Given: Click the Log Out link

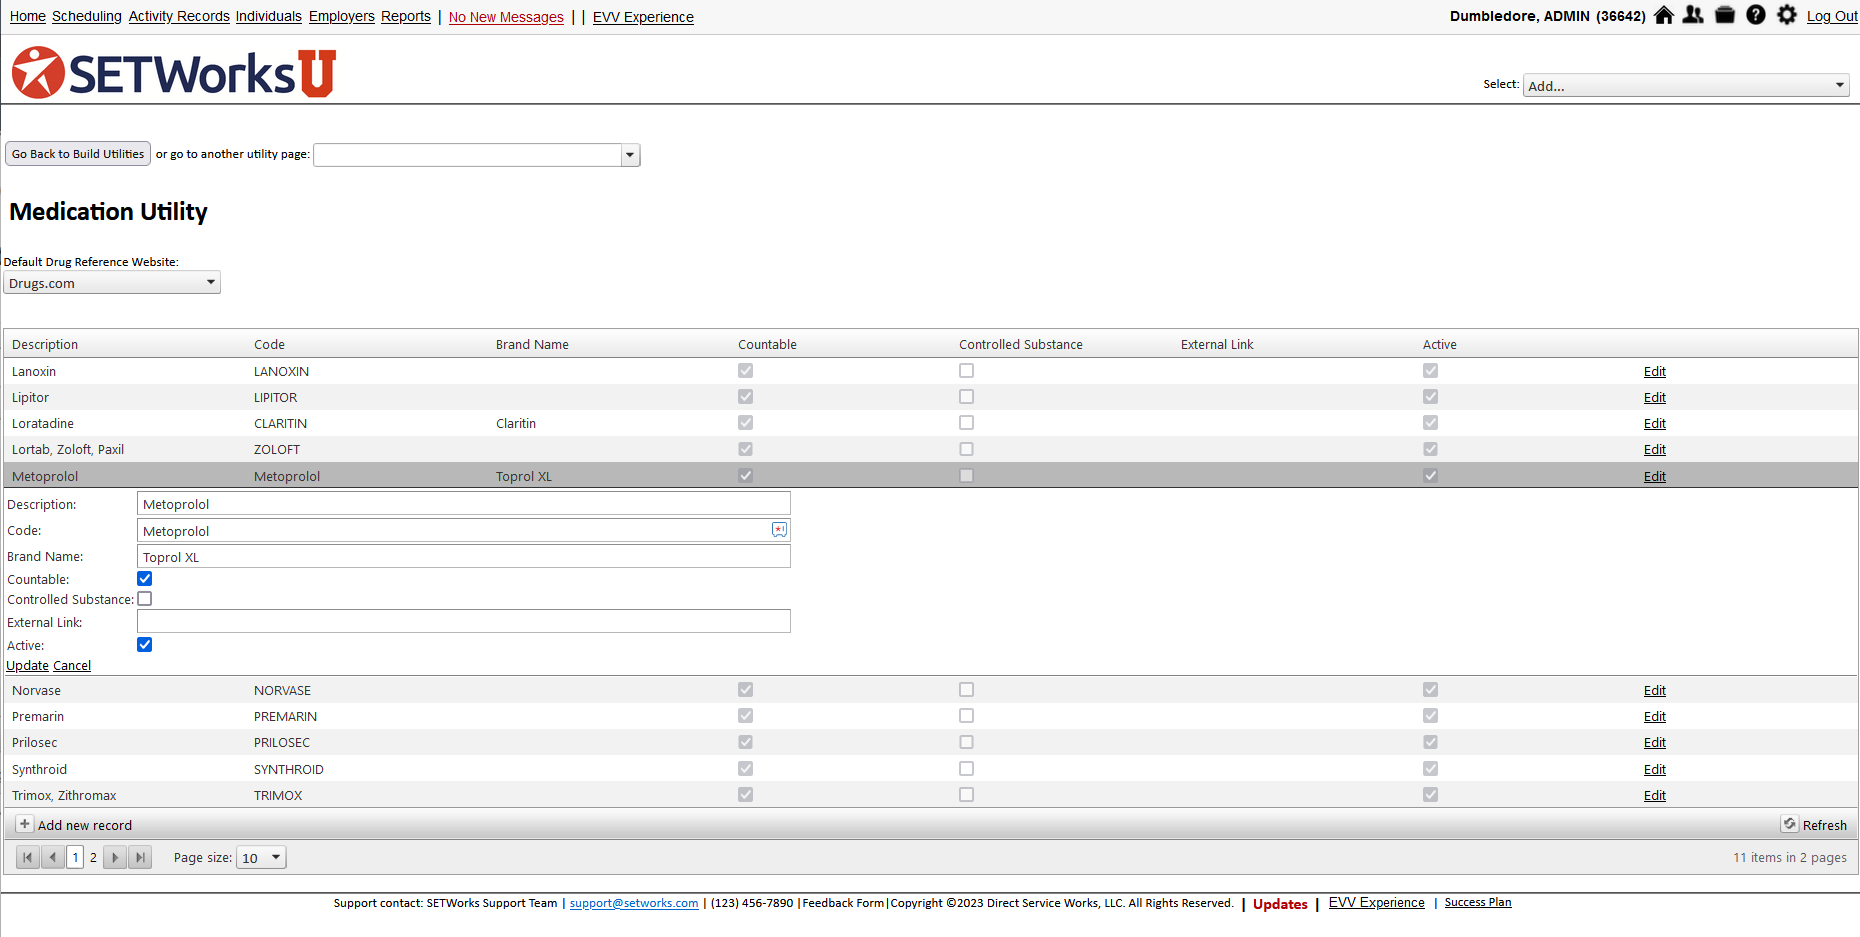Looking at the screenshot, I should point(1832,17).
